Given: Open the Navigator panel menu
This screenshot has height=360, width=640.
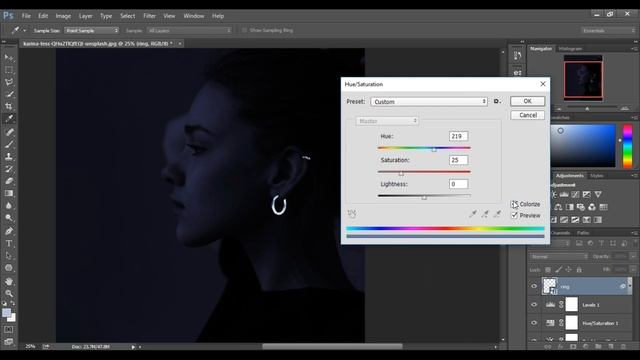Looking at the screenshot, I should (x=634, y=49).
